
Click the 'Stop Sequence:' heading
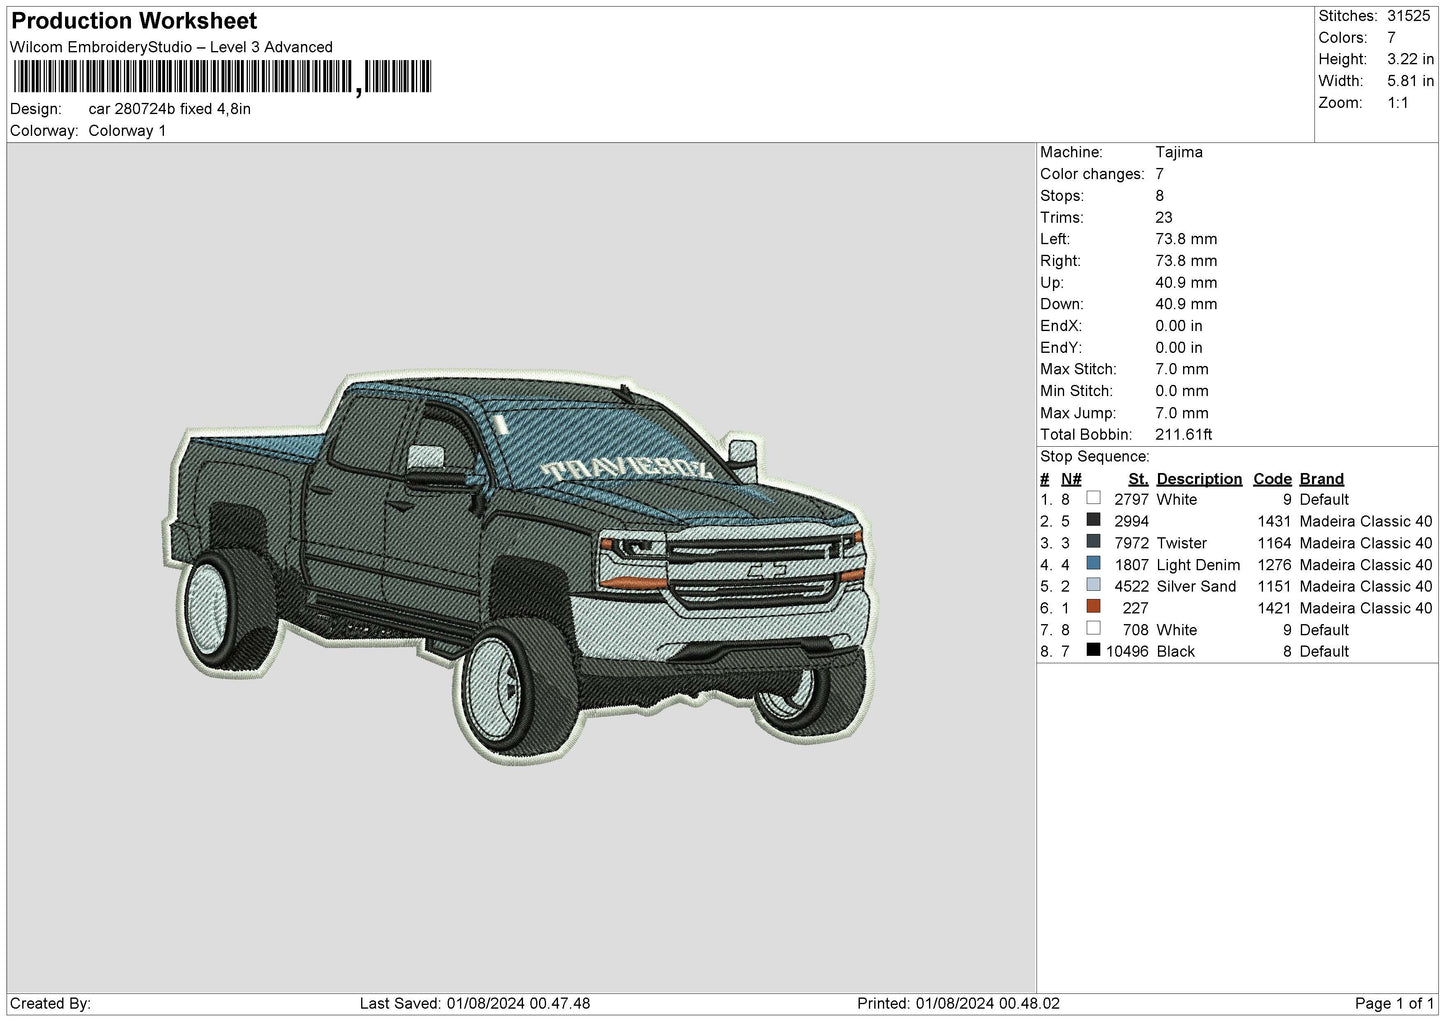tap(1095, 457)
